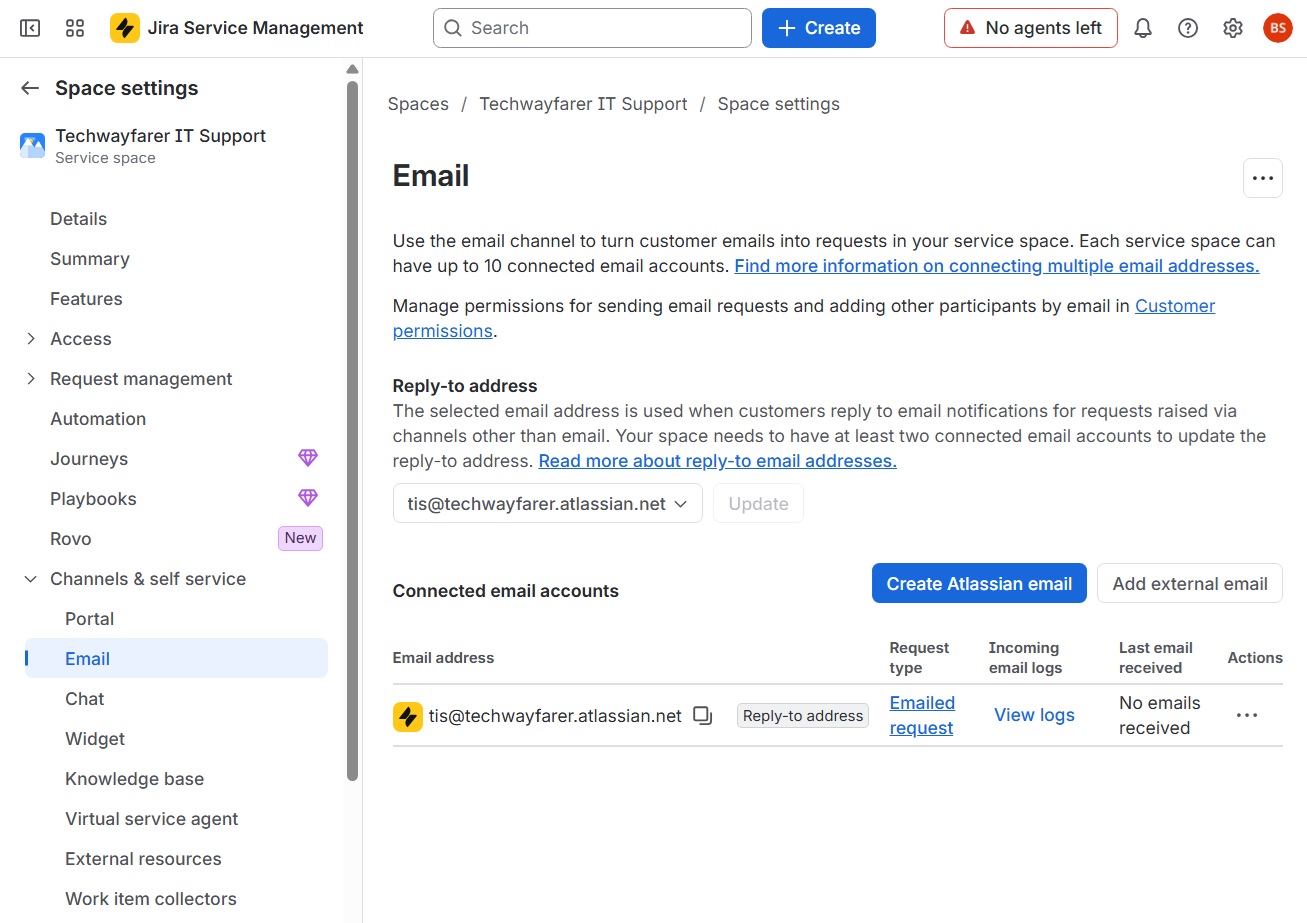Open Features in space settings

tap(86, 299)
